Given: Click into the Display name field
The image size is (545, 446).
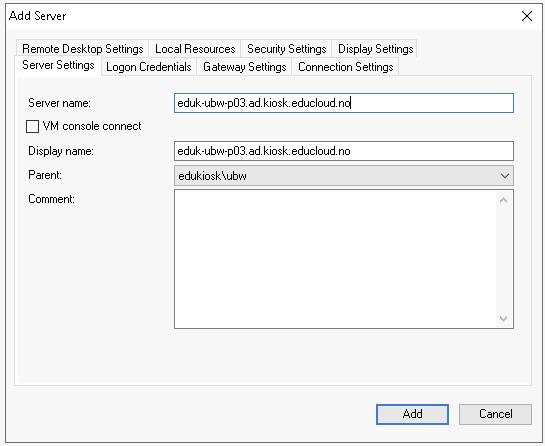Looking at the screenshot, I should [344, 151].
